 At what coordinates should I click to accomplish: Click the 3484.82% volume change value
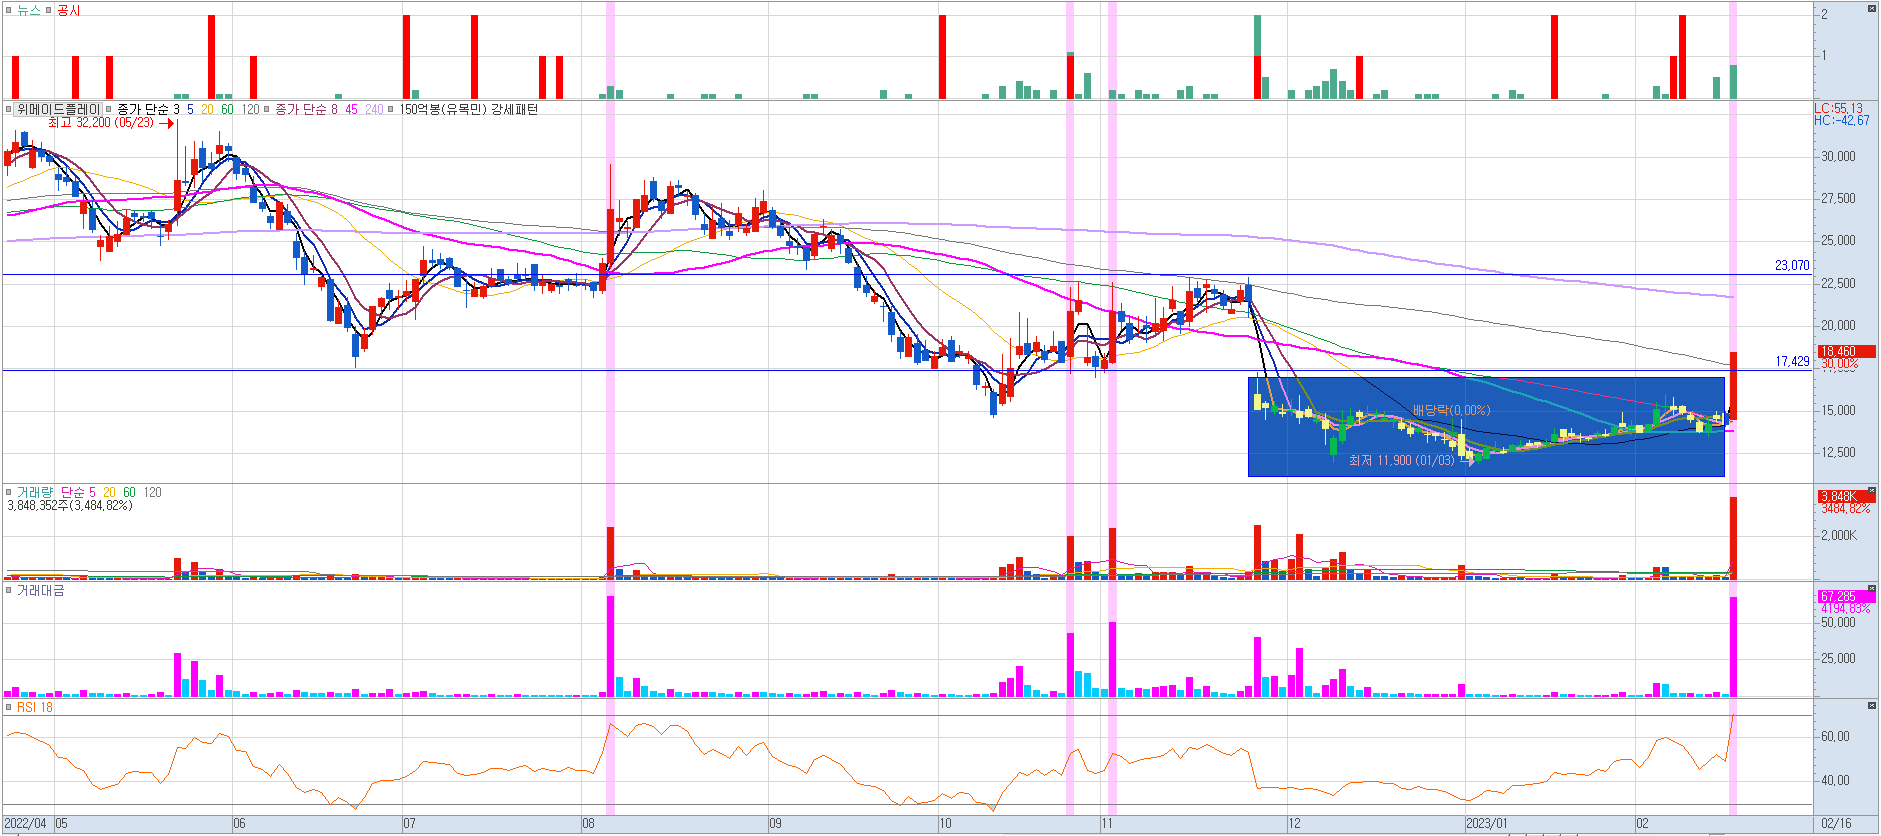tap(1845, 508)
